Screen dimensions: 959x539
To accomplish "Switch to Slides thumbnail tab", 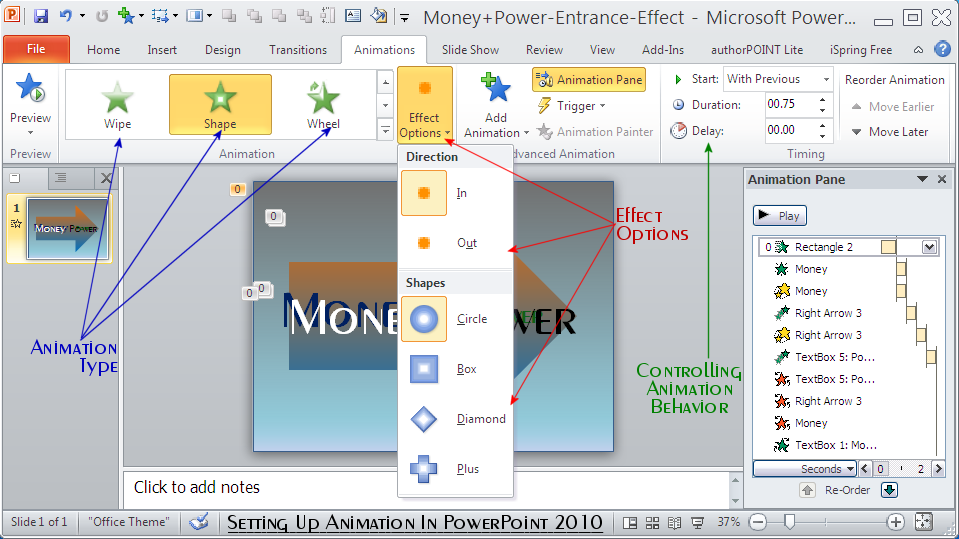I will pos(15,178).
